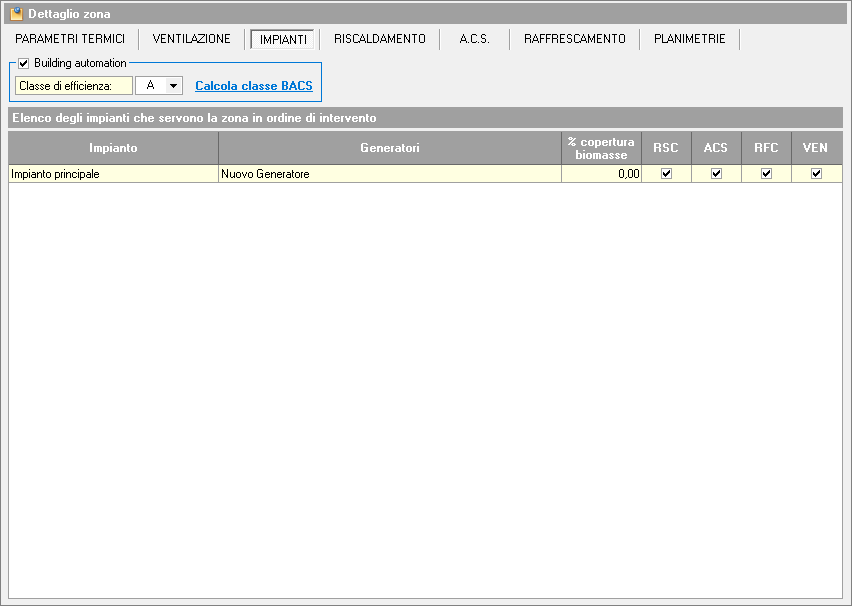The width and height of the screenshot is (852, 606).
Task: Open the Classe di efficienza dropdown arrow
Action: (174, 86)
